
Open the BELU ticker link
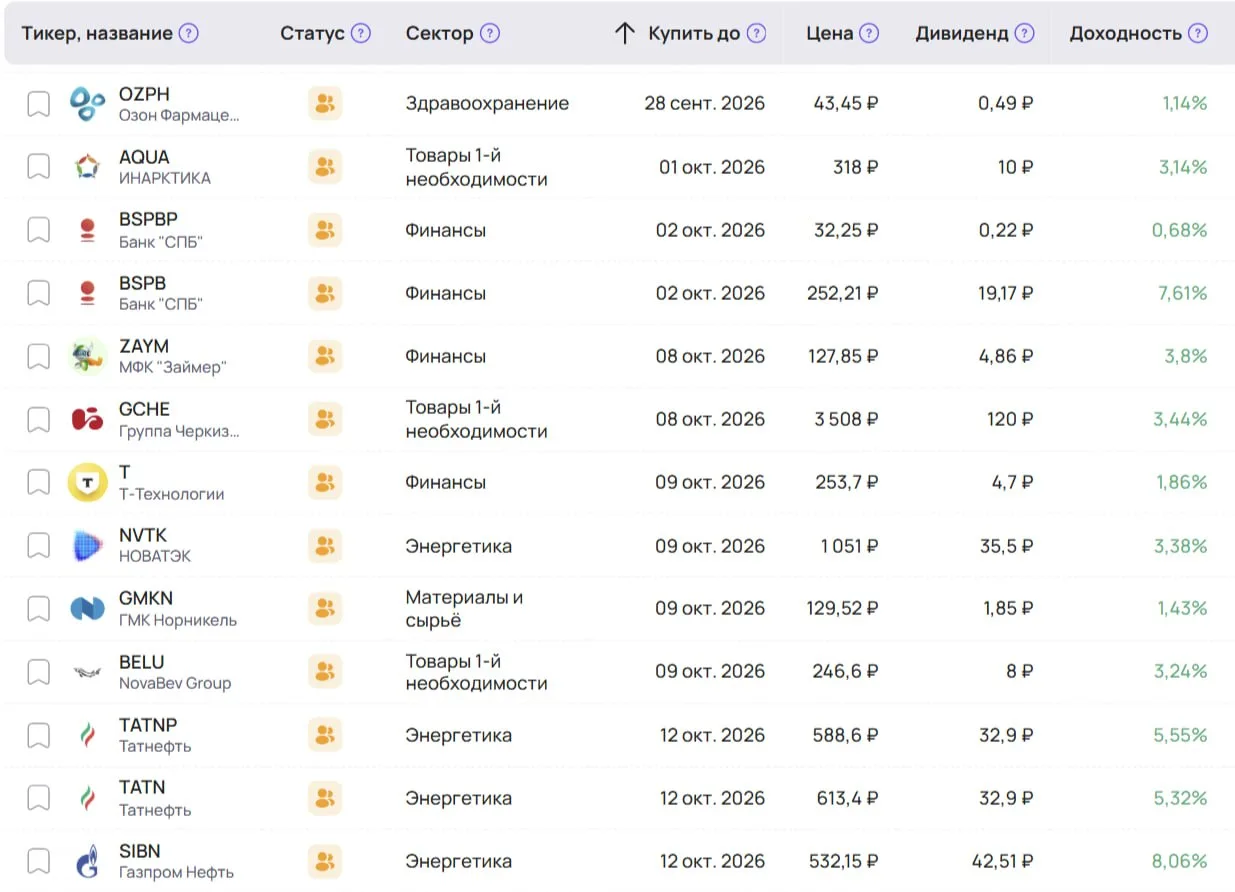point(141,662)
